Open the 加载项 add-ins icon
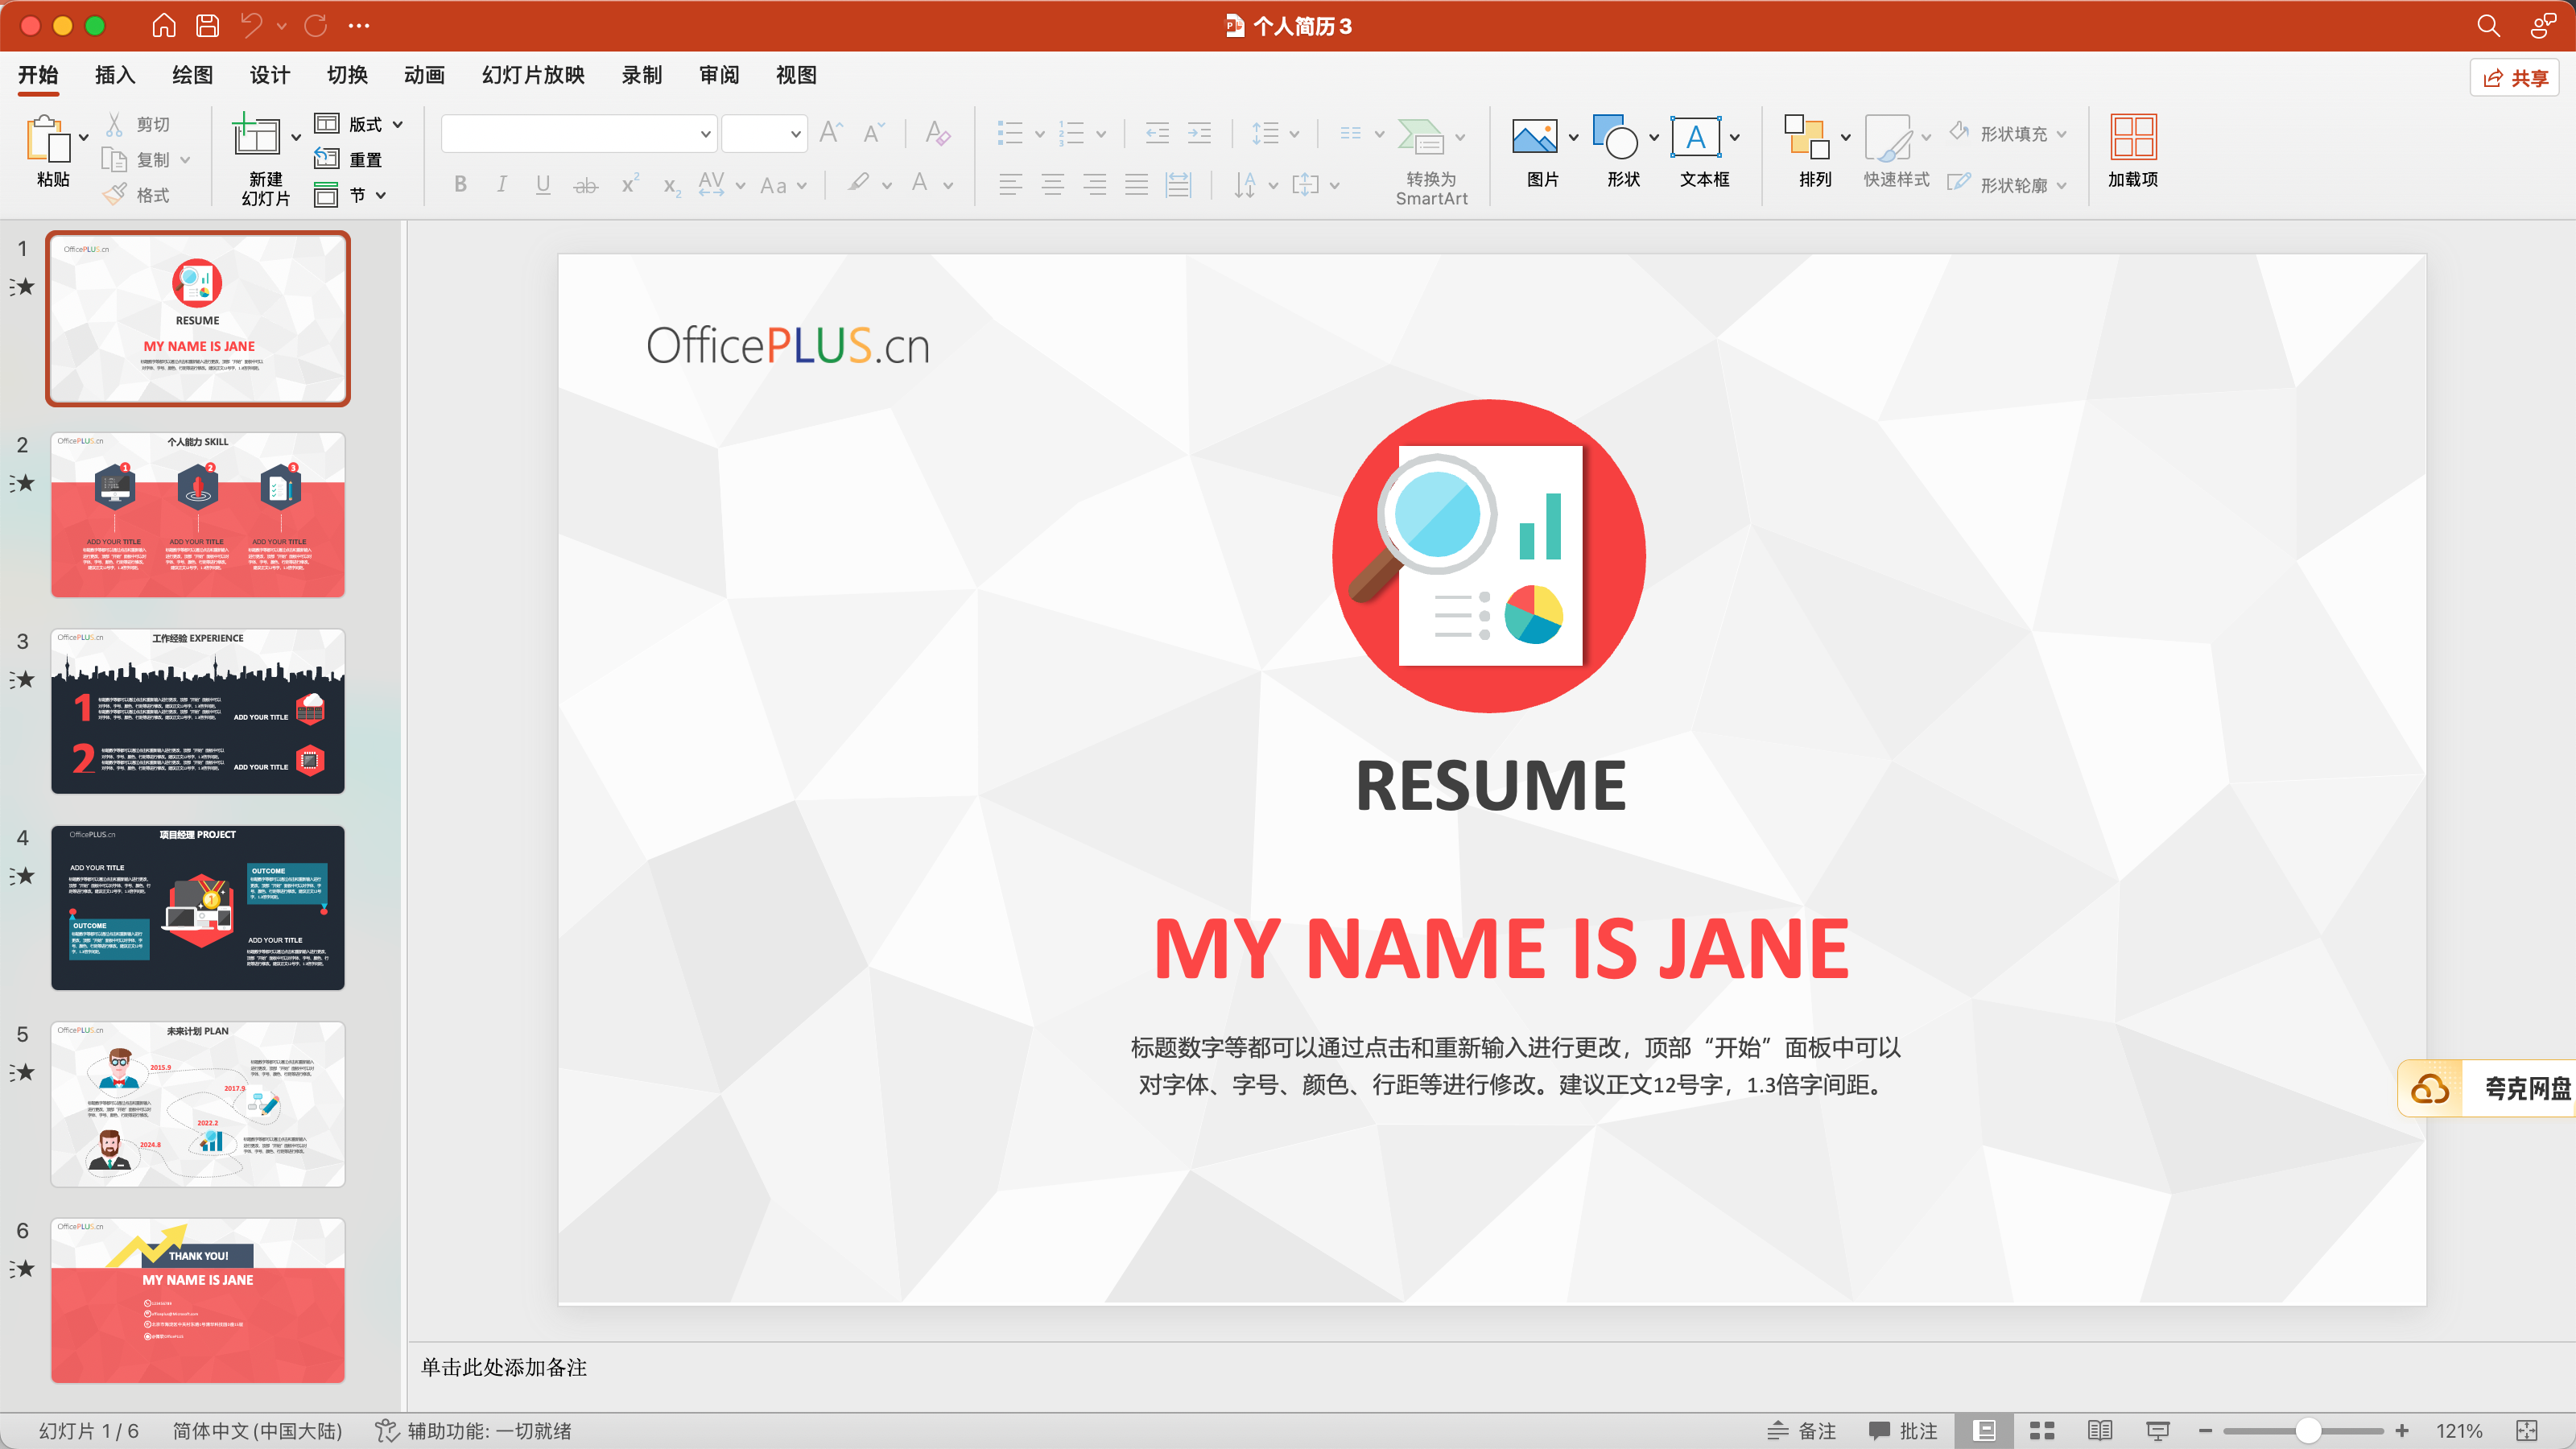 coord(2132,138)
